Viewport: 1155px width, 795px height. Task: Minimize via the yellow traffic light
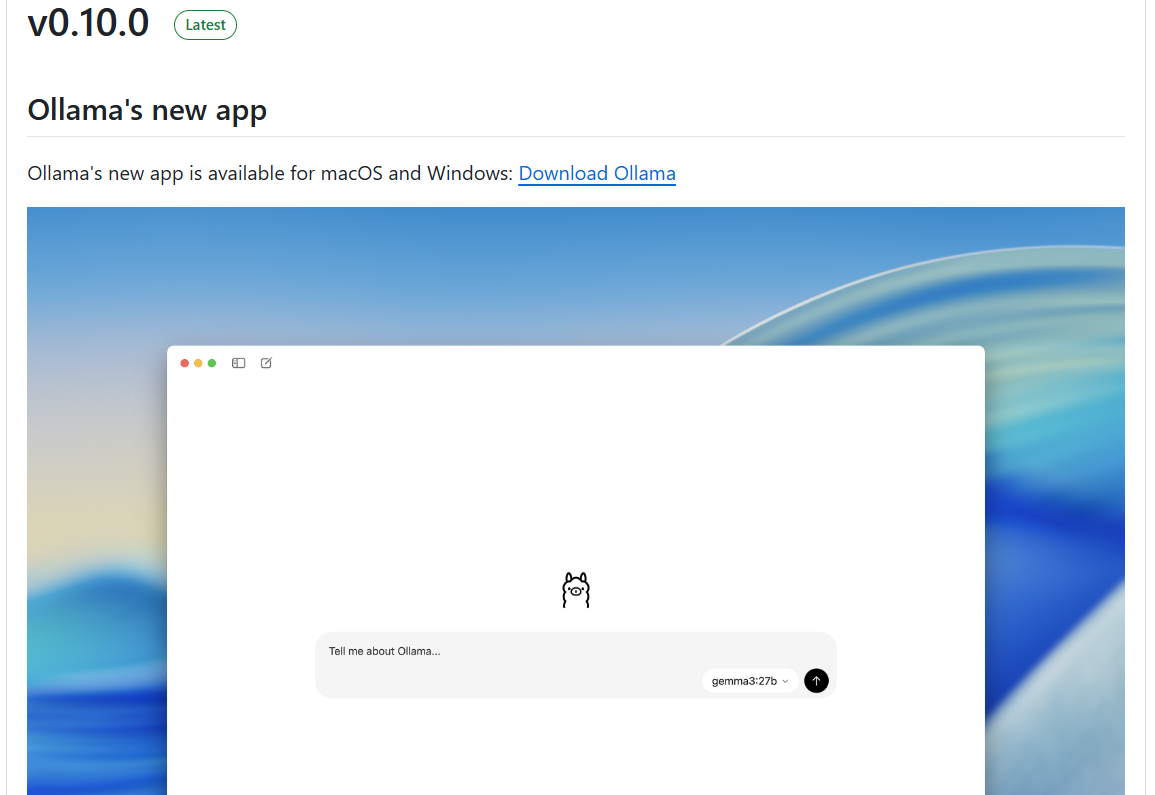click(198, 363)
